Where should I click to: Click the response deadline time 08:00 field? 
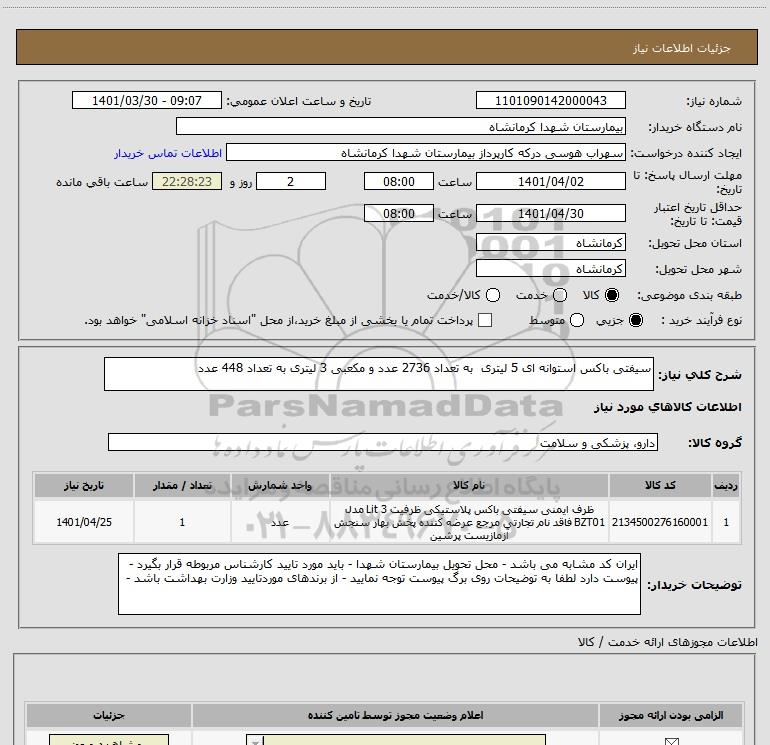click(x=399, y=181)
